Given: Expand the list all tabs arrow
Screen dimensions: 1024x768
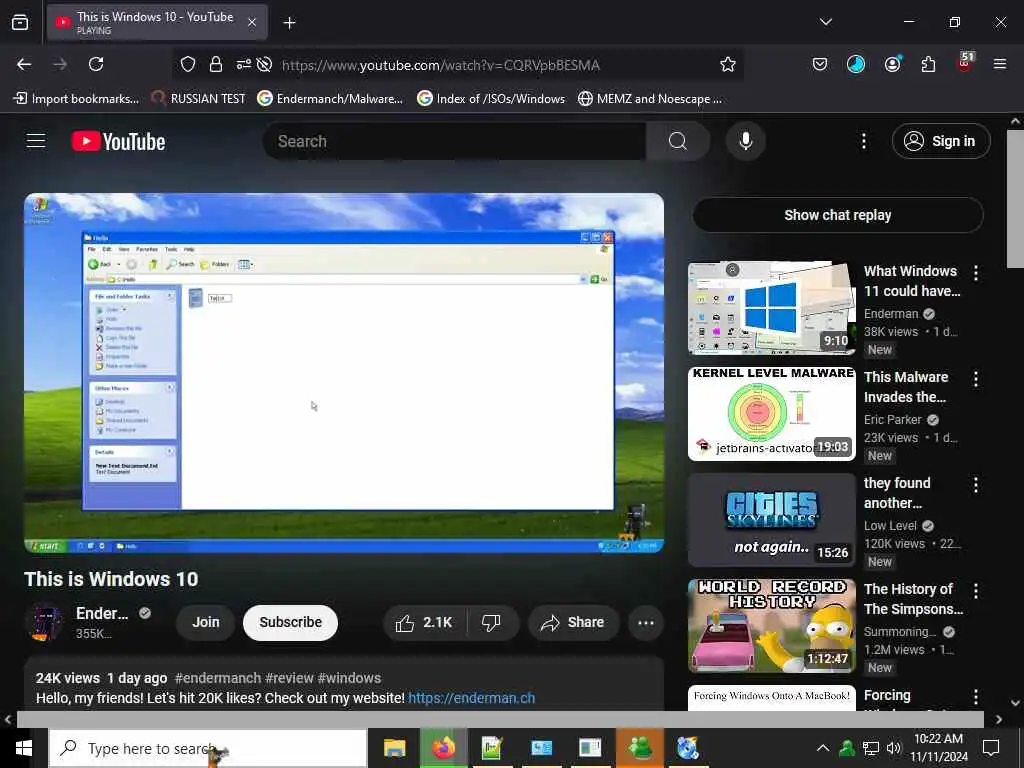Looking at the screenshot, I should pyautogui.click(x=825, y=22).
